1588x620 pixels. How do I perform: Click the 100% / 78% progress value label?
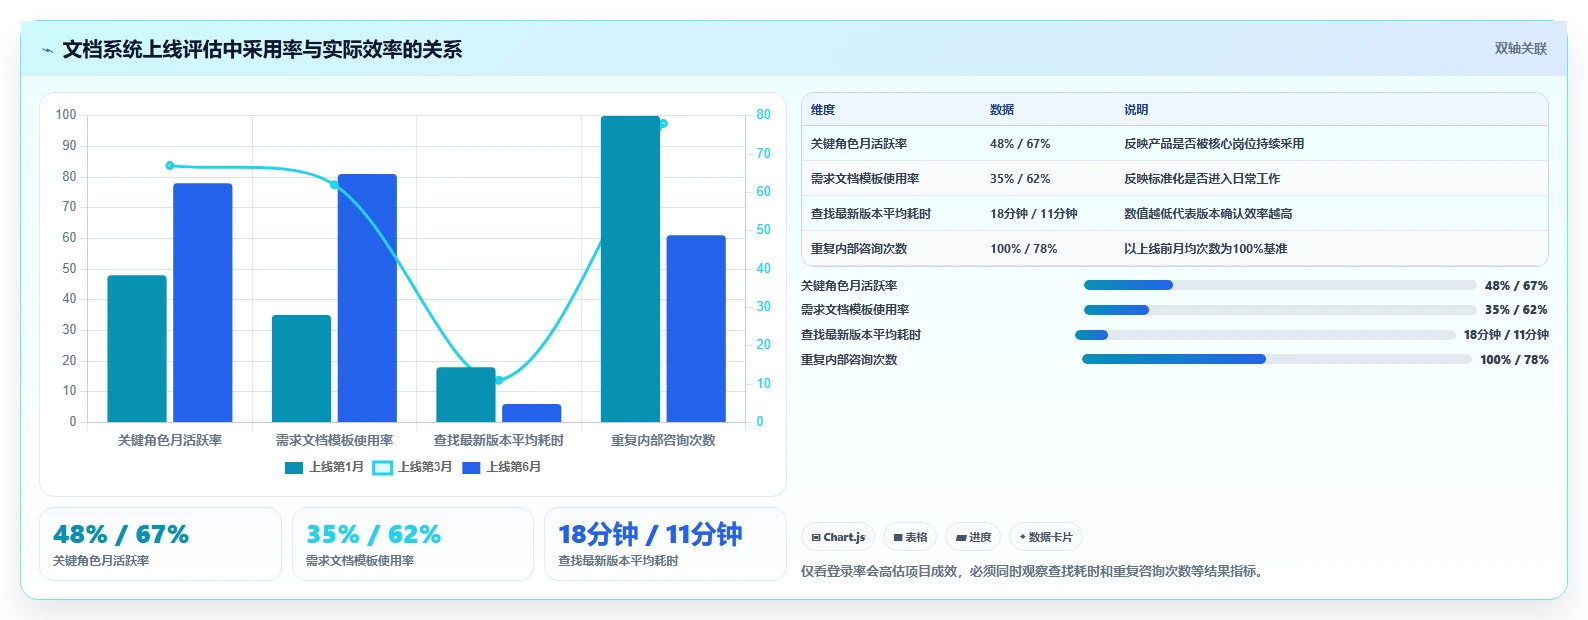pos(1514,360)
